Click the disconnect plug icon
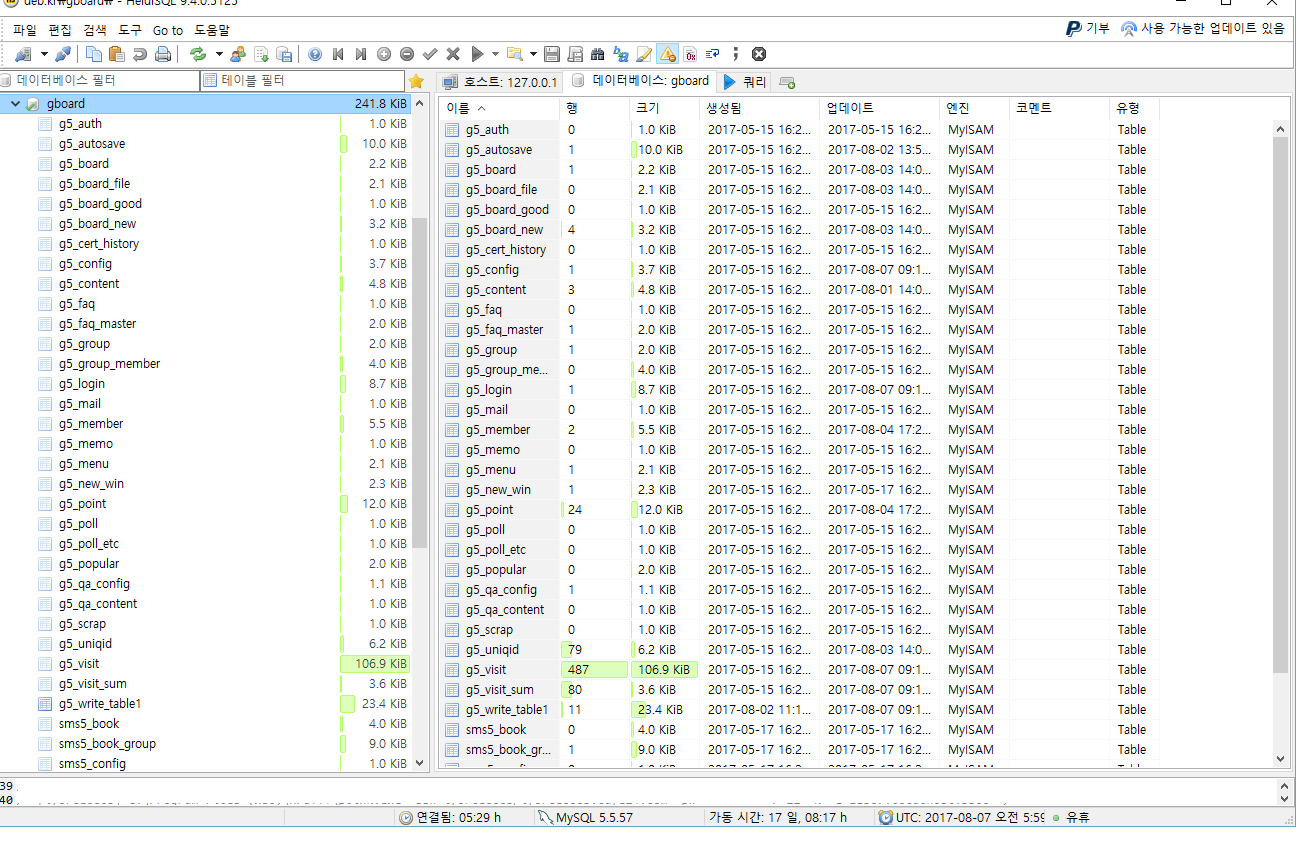This screenshot has width=1302, height=842. pyautogui.click(x=62, y=54)
